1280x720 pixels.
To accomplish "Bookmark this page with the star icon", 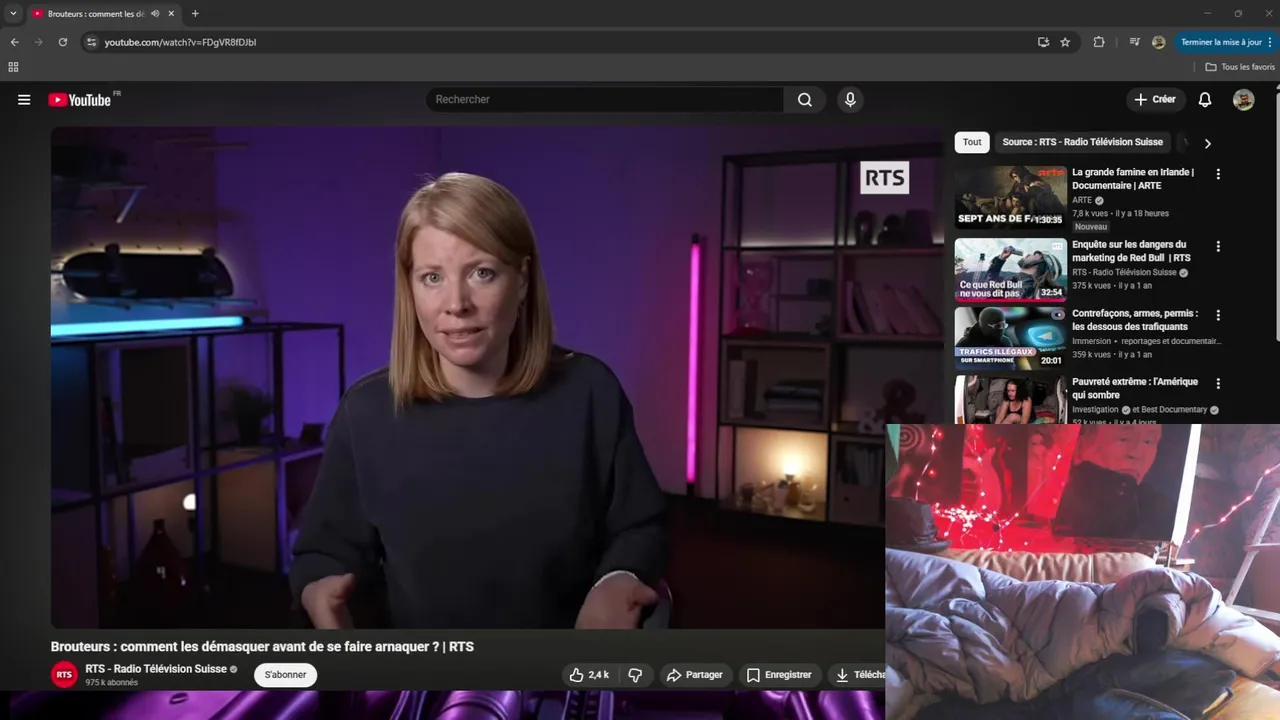I will (1065, 42).
